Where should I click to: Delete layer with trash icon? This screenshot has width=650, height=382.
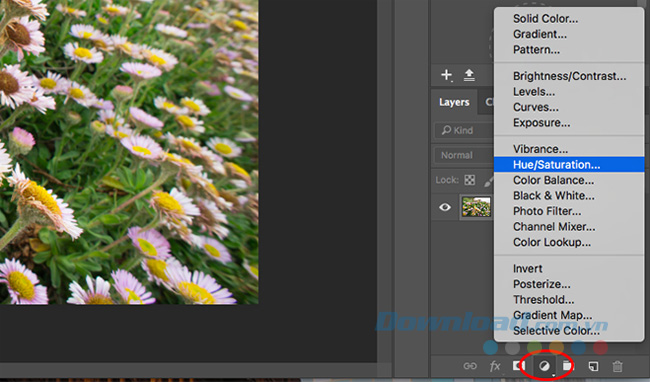[618, 366]
